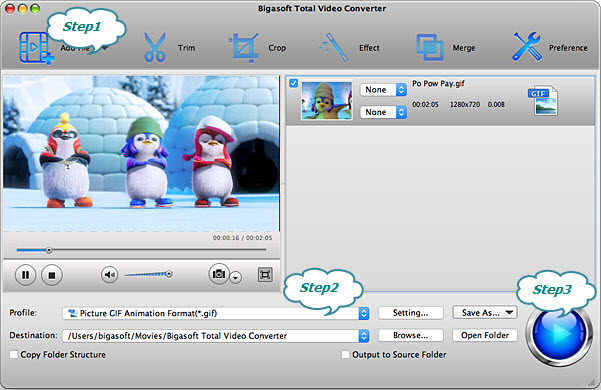
Task: Open Preference wrench and screwdriver icon
Action: pyautogui.click(x=527, y=47)
